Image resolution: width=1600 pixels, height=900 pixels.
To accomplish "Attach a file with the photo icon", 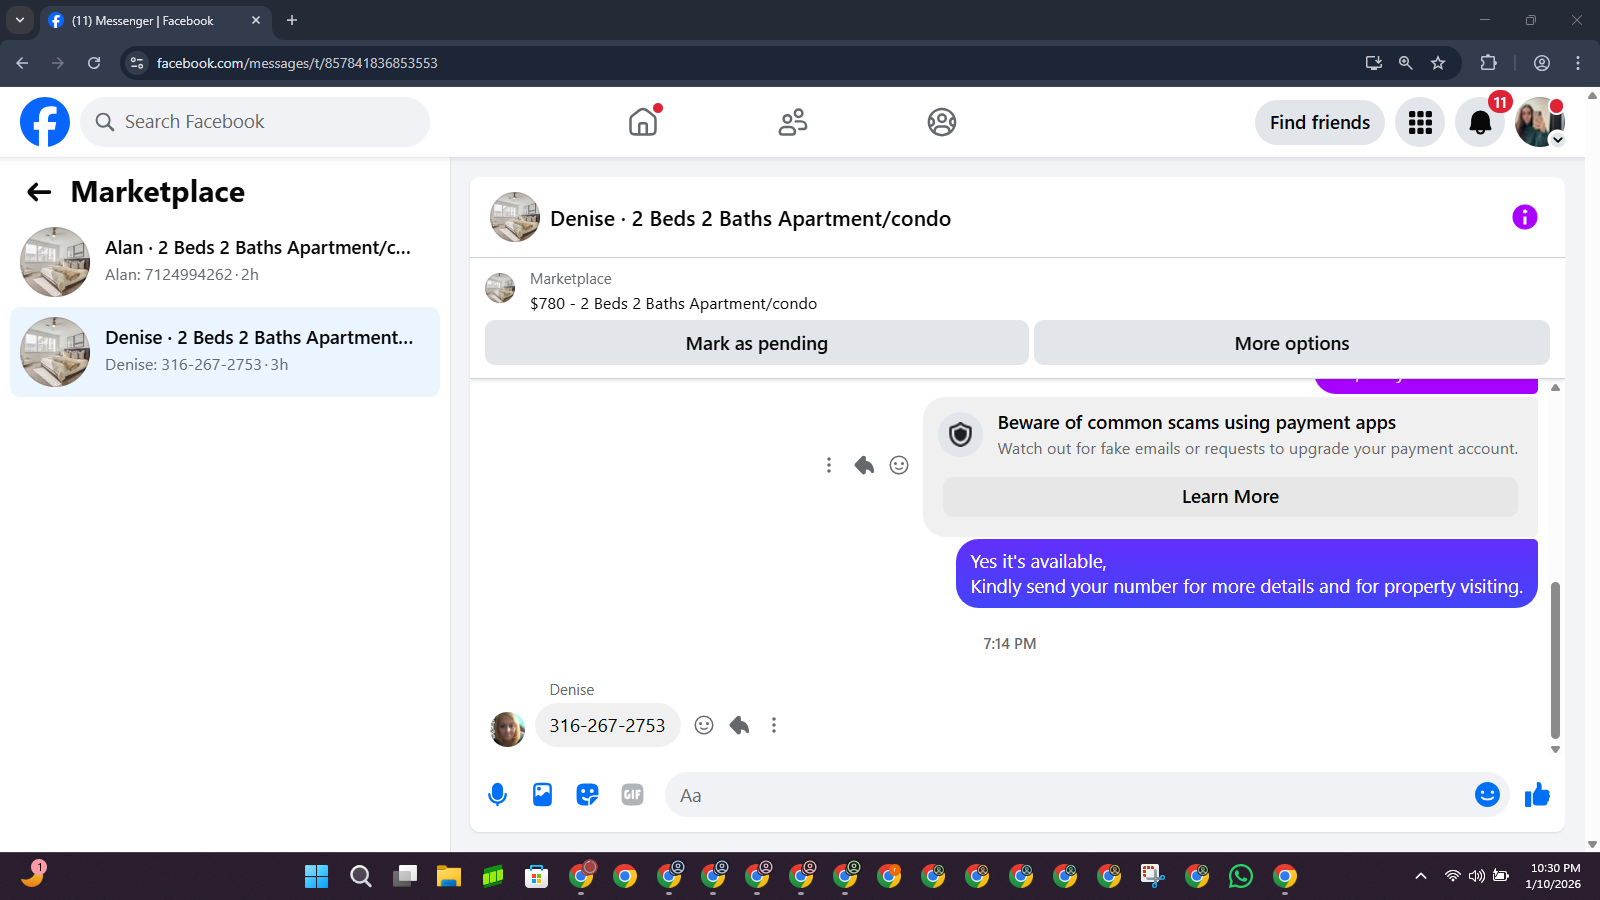I will click(542, 795).
